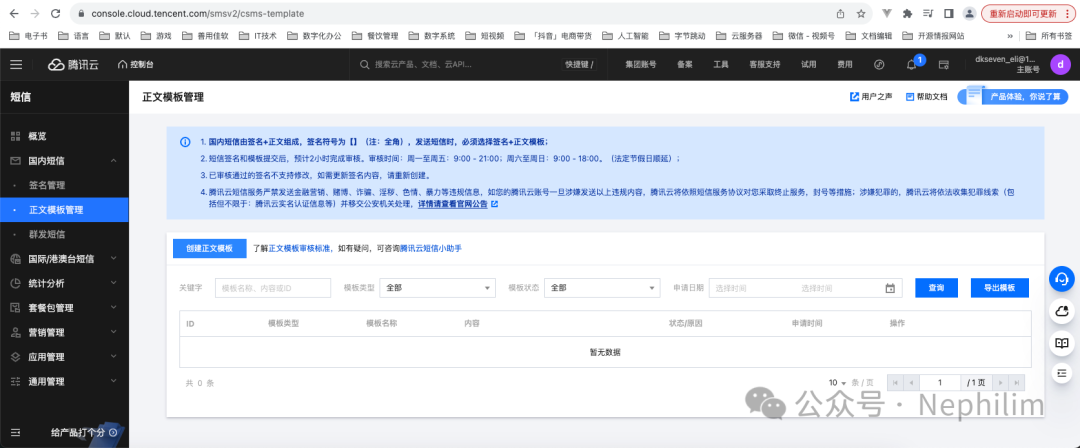Viewport: 1080px width, 448px height.
Task: Open the 控制台 home link
Action: pos(136,64)
